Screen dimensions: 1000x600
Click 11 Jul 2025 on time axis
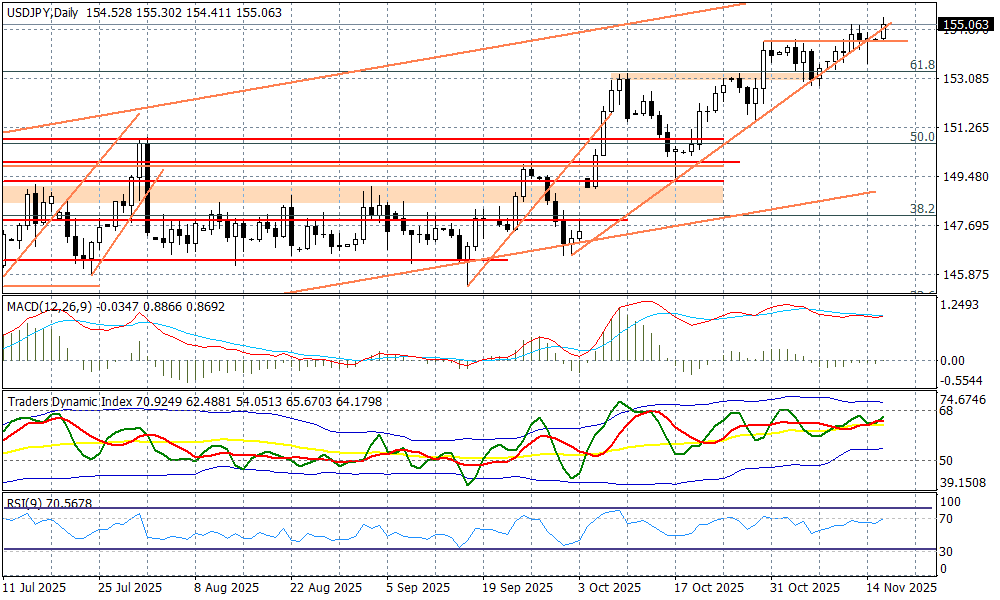pos(34,588)
